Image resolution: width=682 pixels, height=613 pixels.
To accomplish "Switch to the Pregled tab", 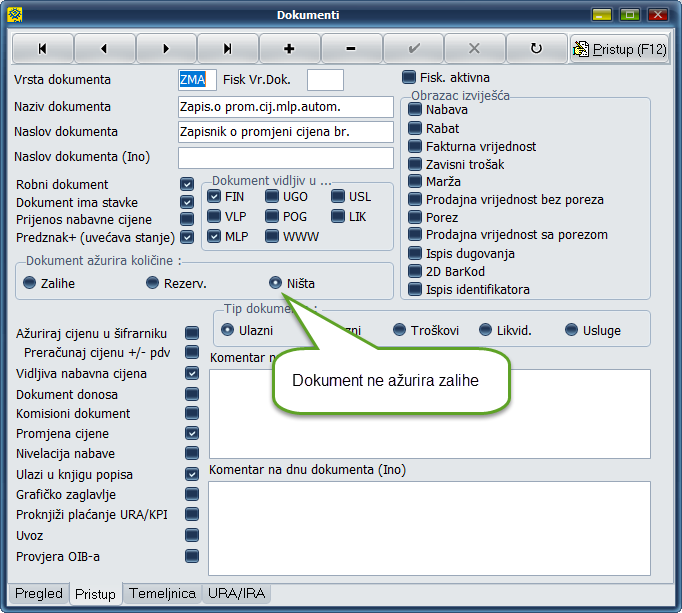I will point(39,594).
